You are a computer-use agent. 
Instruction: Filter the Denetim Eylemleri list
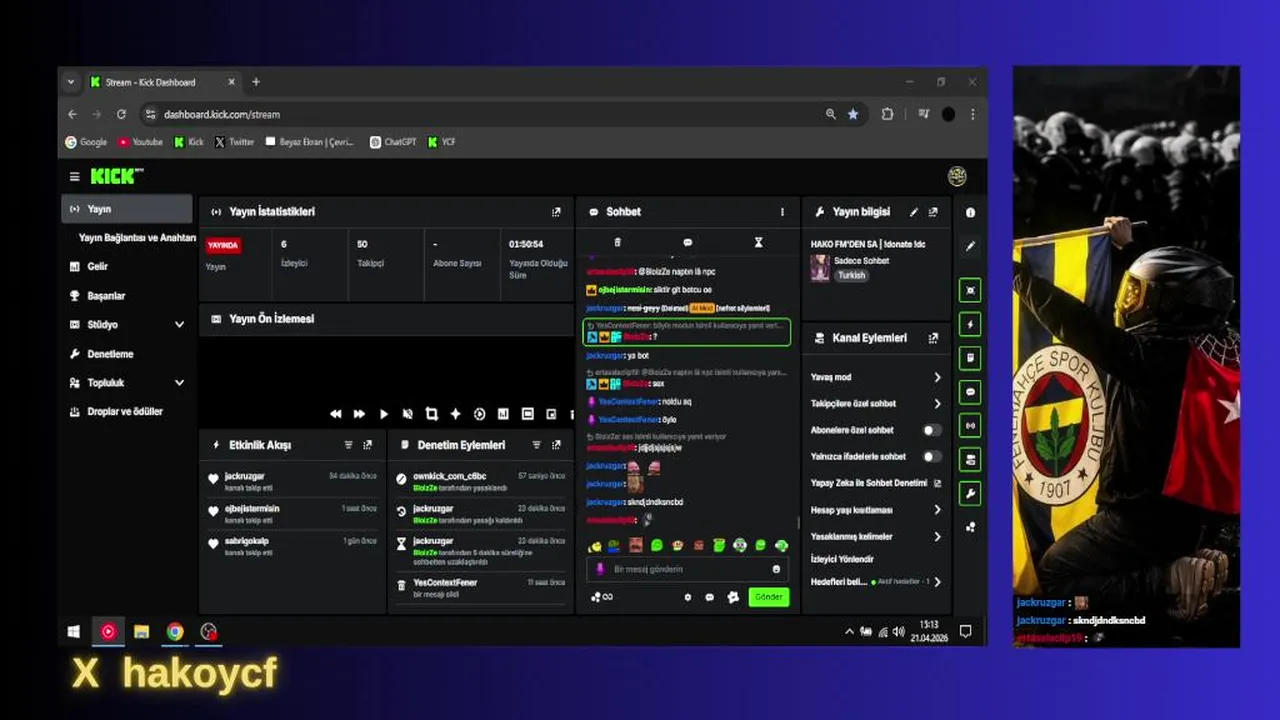[x=537, y=445]
